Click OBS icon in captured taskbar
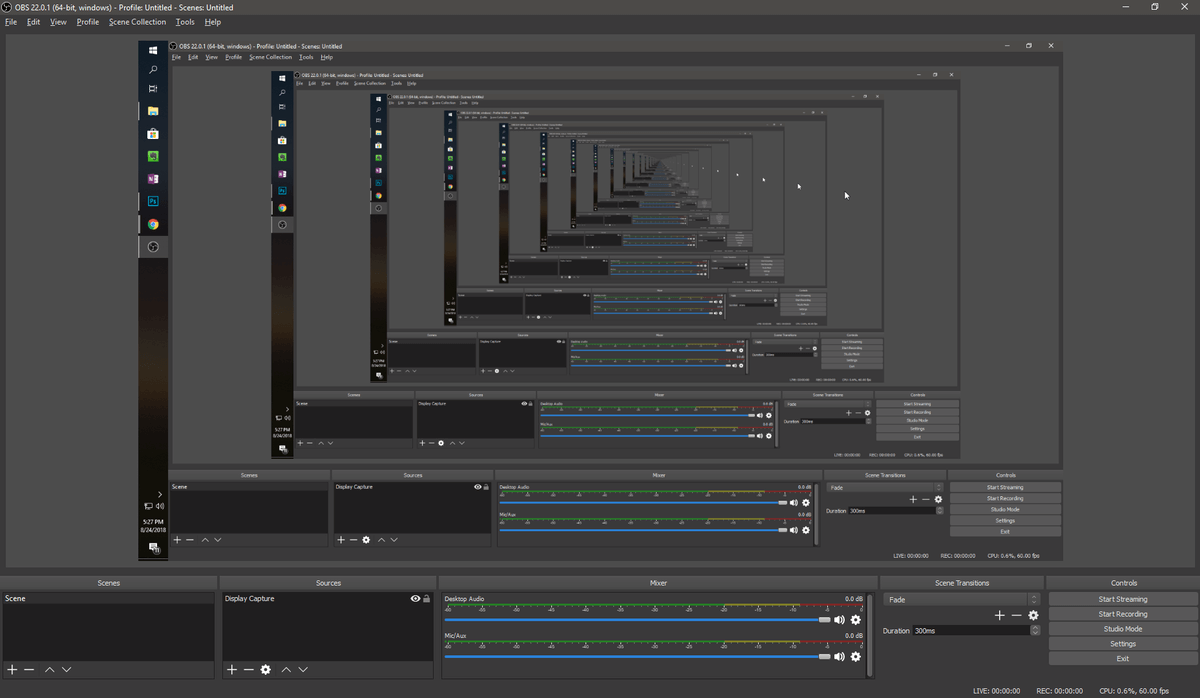Image resolution: width=1200 pixels, height=698 pixels. 153,246
